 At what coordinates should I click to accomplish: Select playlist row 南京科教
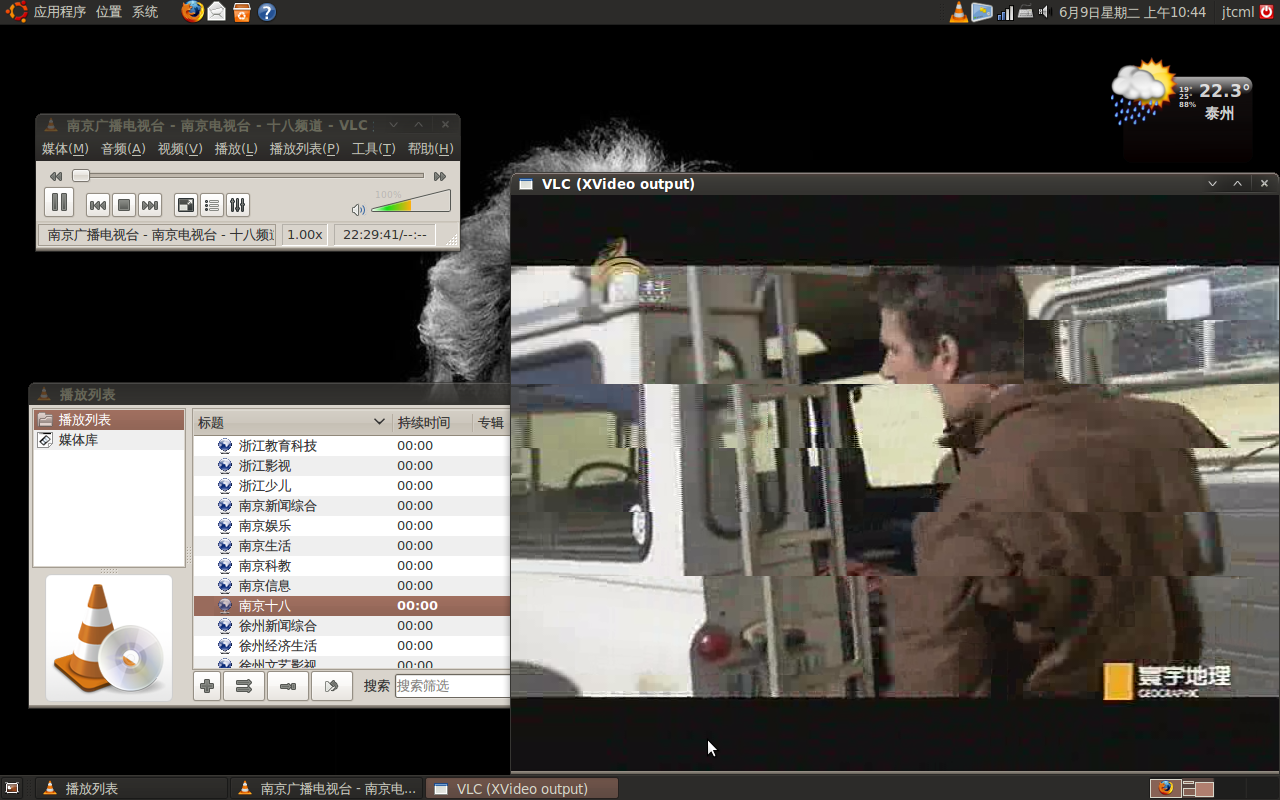pyautogui.click(x=351, y=566)
